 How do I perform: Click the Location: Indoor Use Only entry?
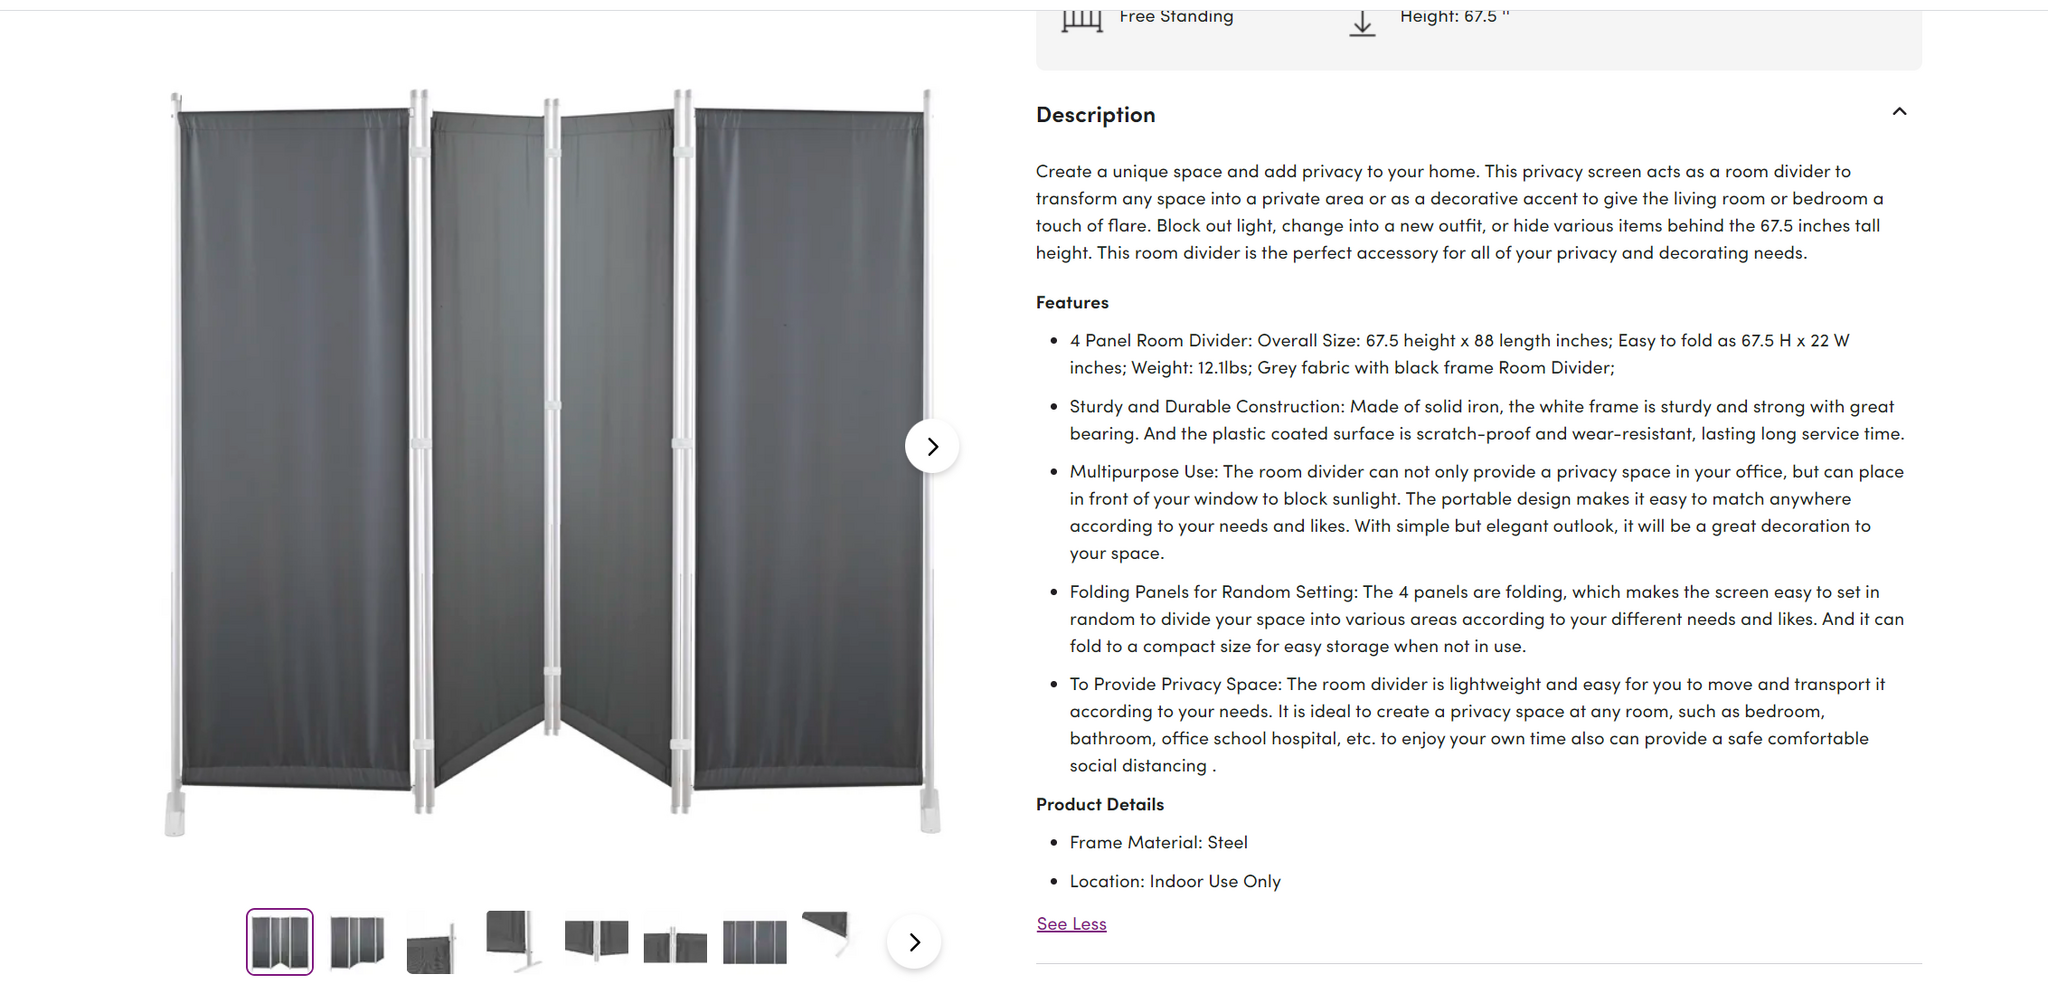coord(1175,881)
